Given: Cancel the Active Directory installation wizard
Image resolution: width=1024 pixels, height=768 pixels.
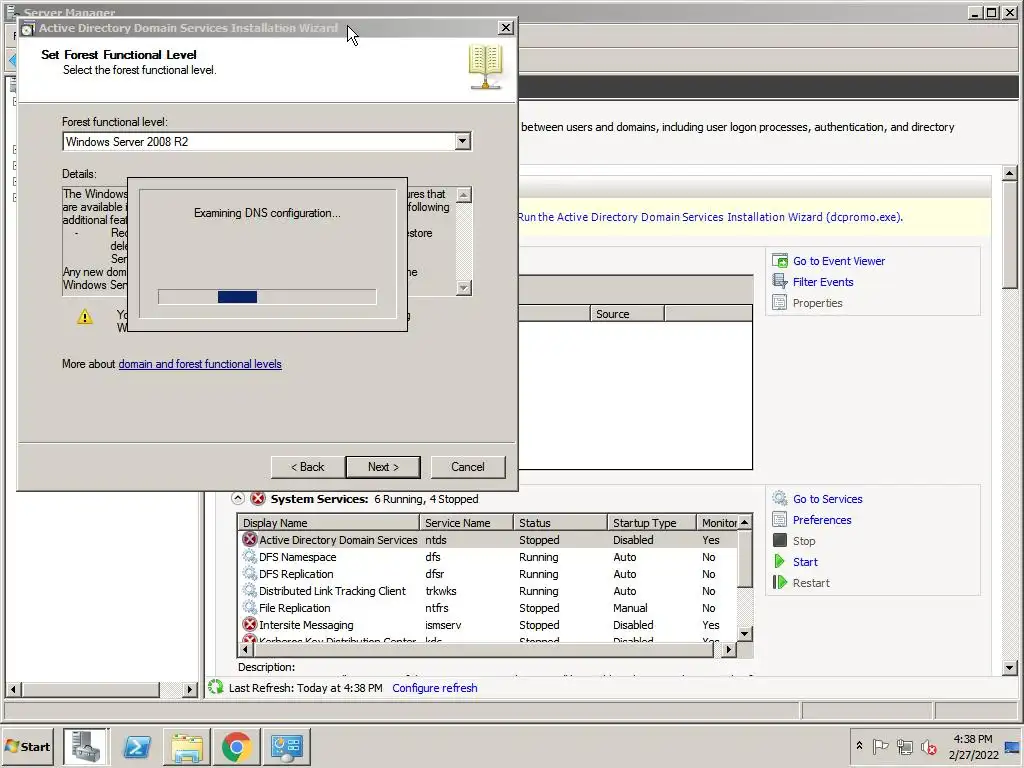Looking at the screenshot, I should [468, 467].
